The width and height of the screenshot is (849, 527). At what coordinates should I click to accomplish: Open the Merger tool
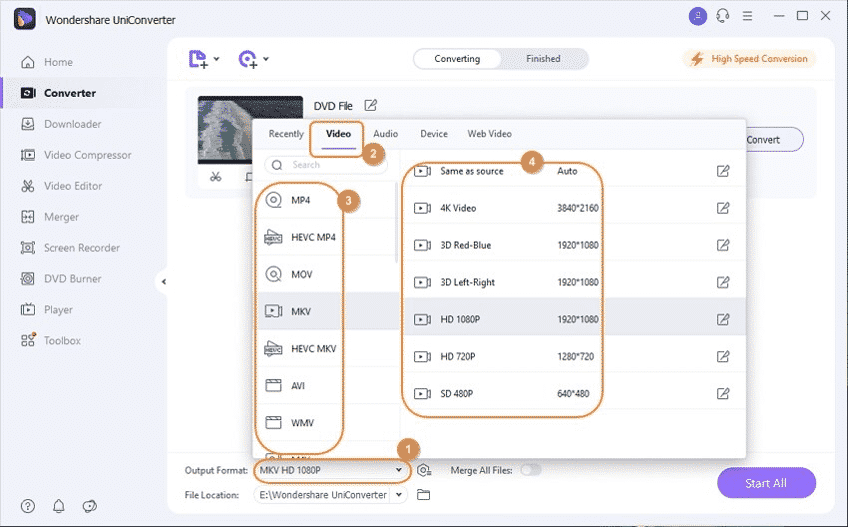[x=49, y=217]
